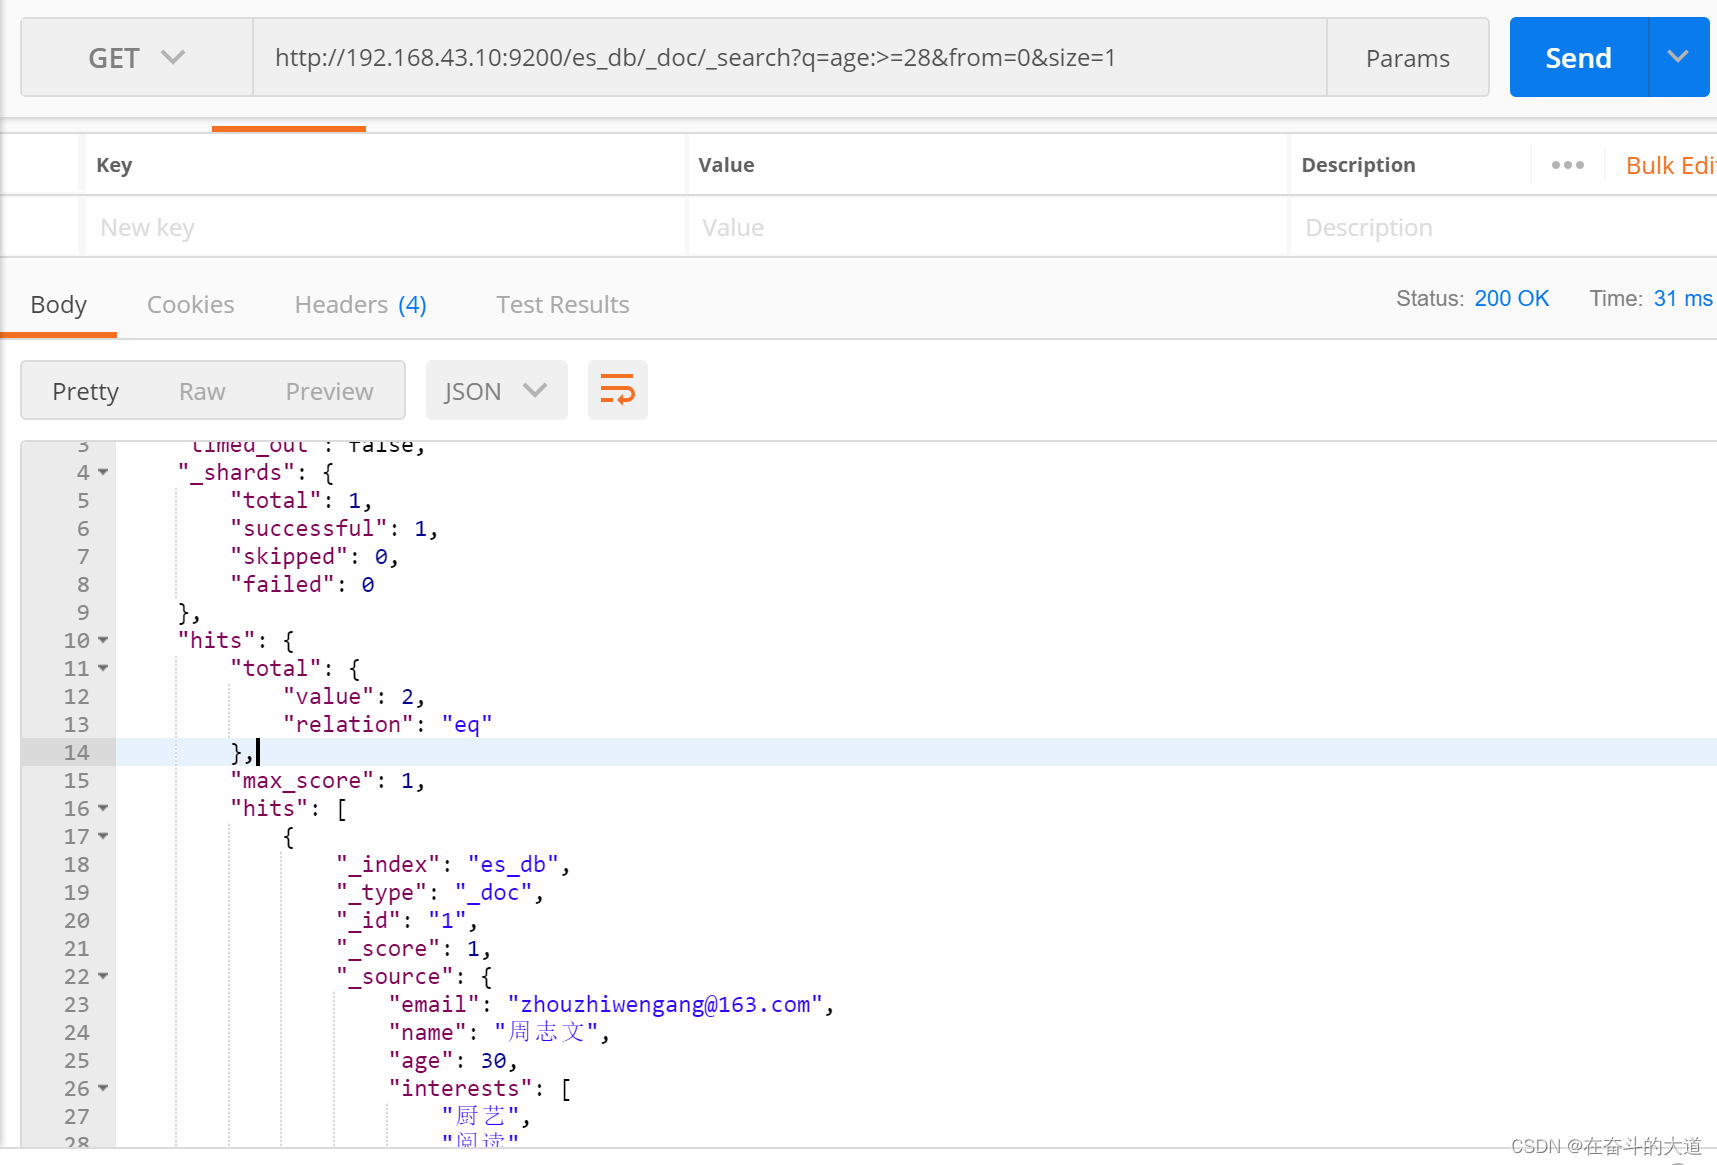Click the "_score": 1 line
Viewport: 1717px width, 1165px height.
(x=413, y=948)
